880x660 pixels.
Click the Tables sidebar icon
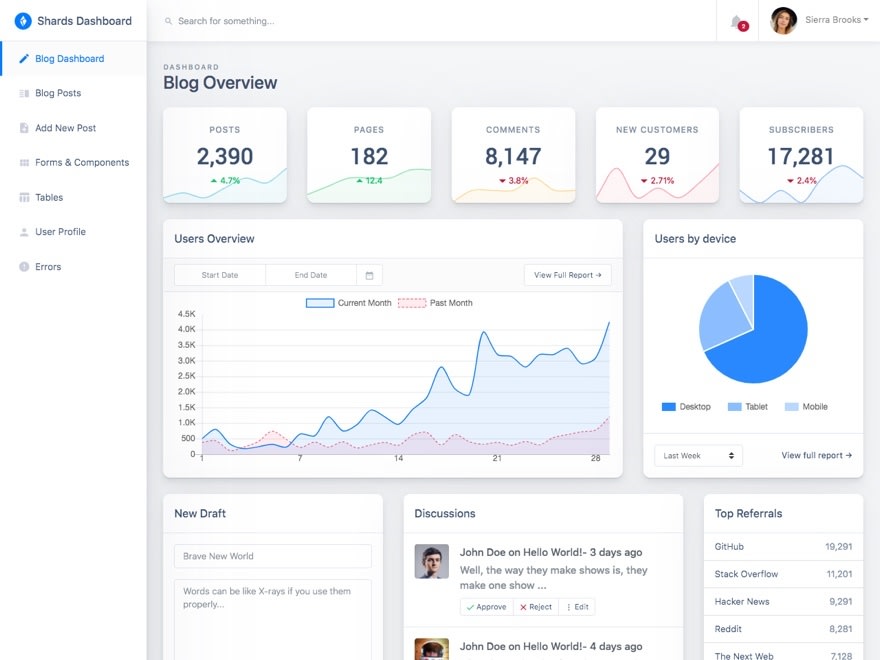24,197
